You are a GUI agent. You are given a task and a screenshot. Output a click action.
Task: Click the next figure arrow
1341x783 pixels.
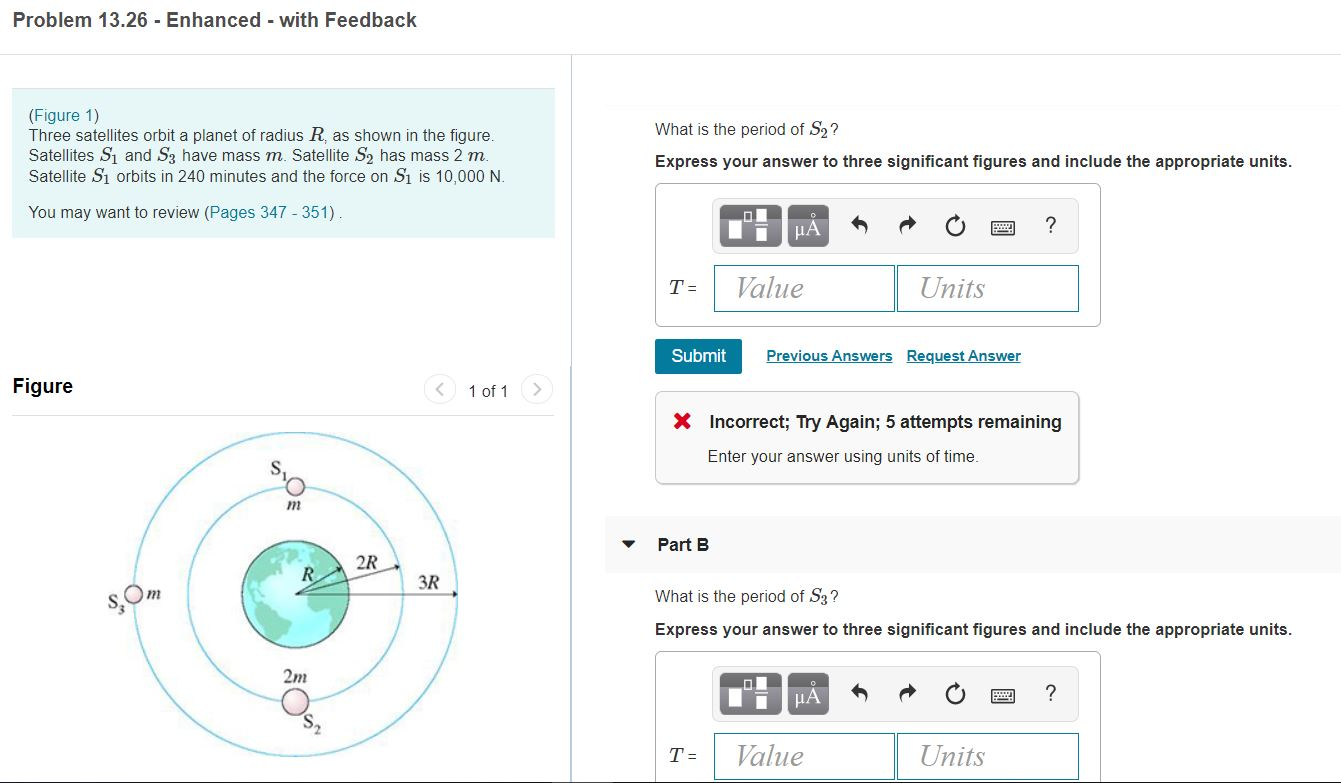click(537, 390)
